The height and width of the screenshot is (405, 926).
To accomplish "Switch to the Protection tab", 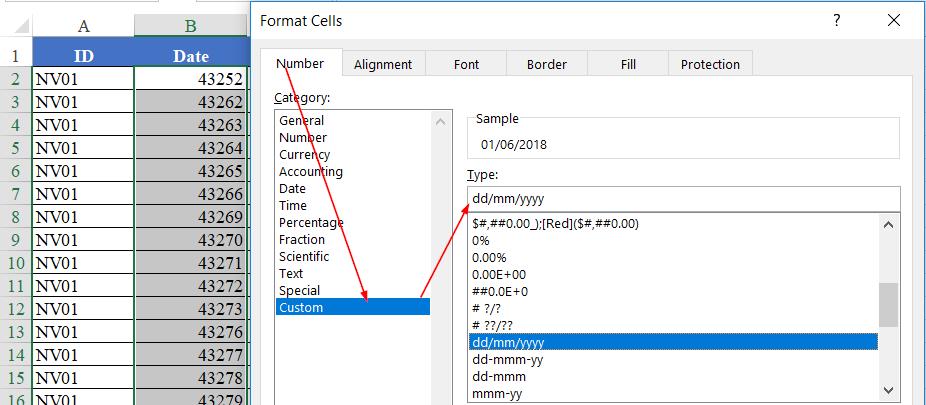I will [710, 64].
